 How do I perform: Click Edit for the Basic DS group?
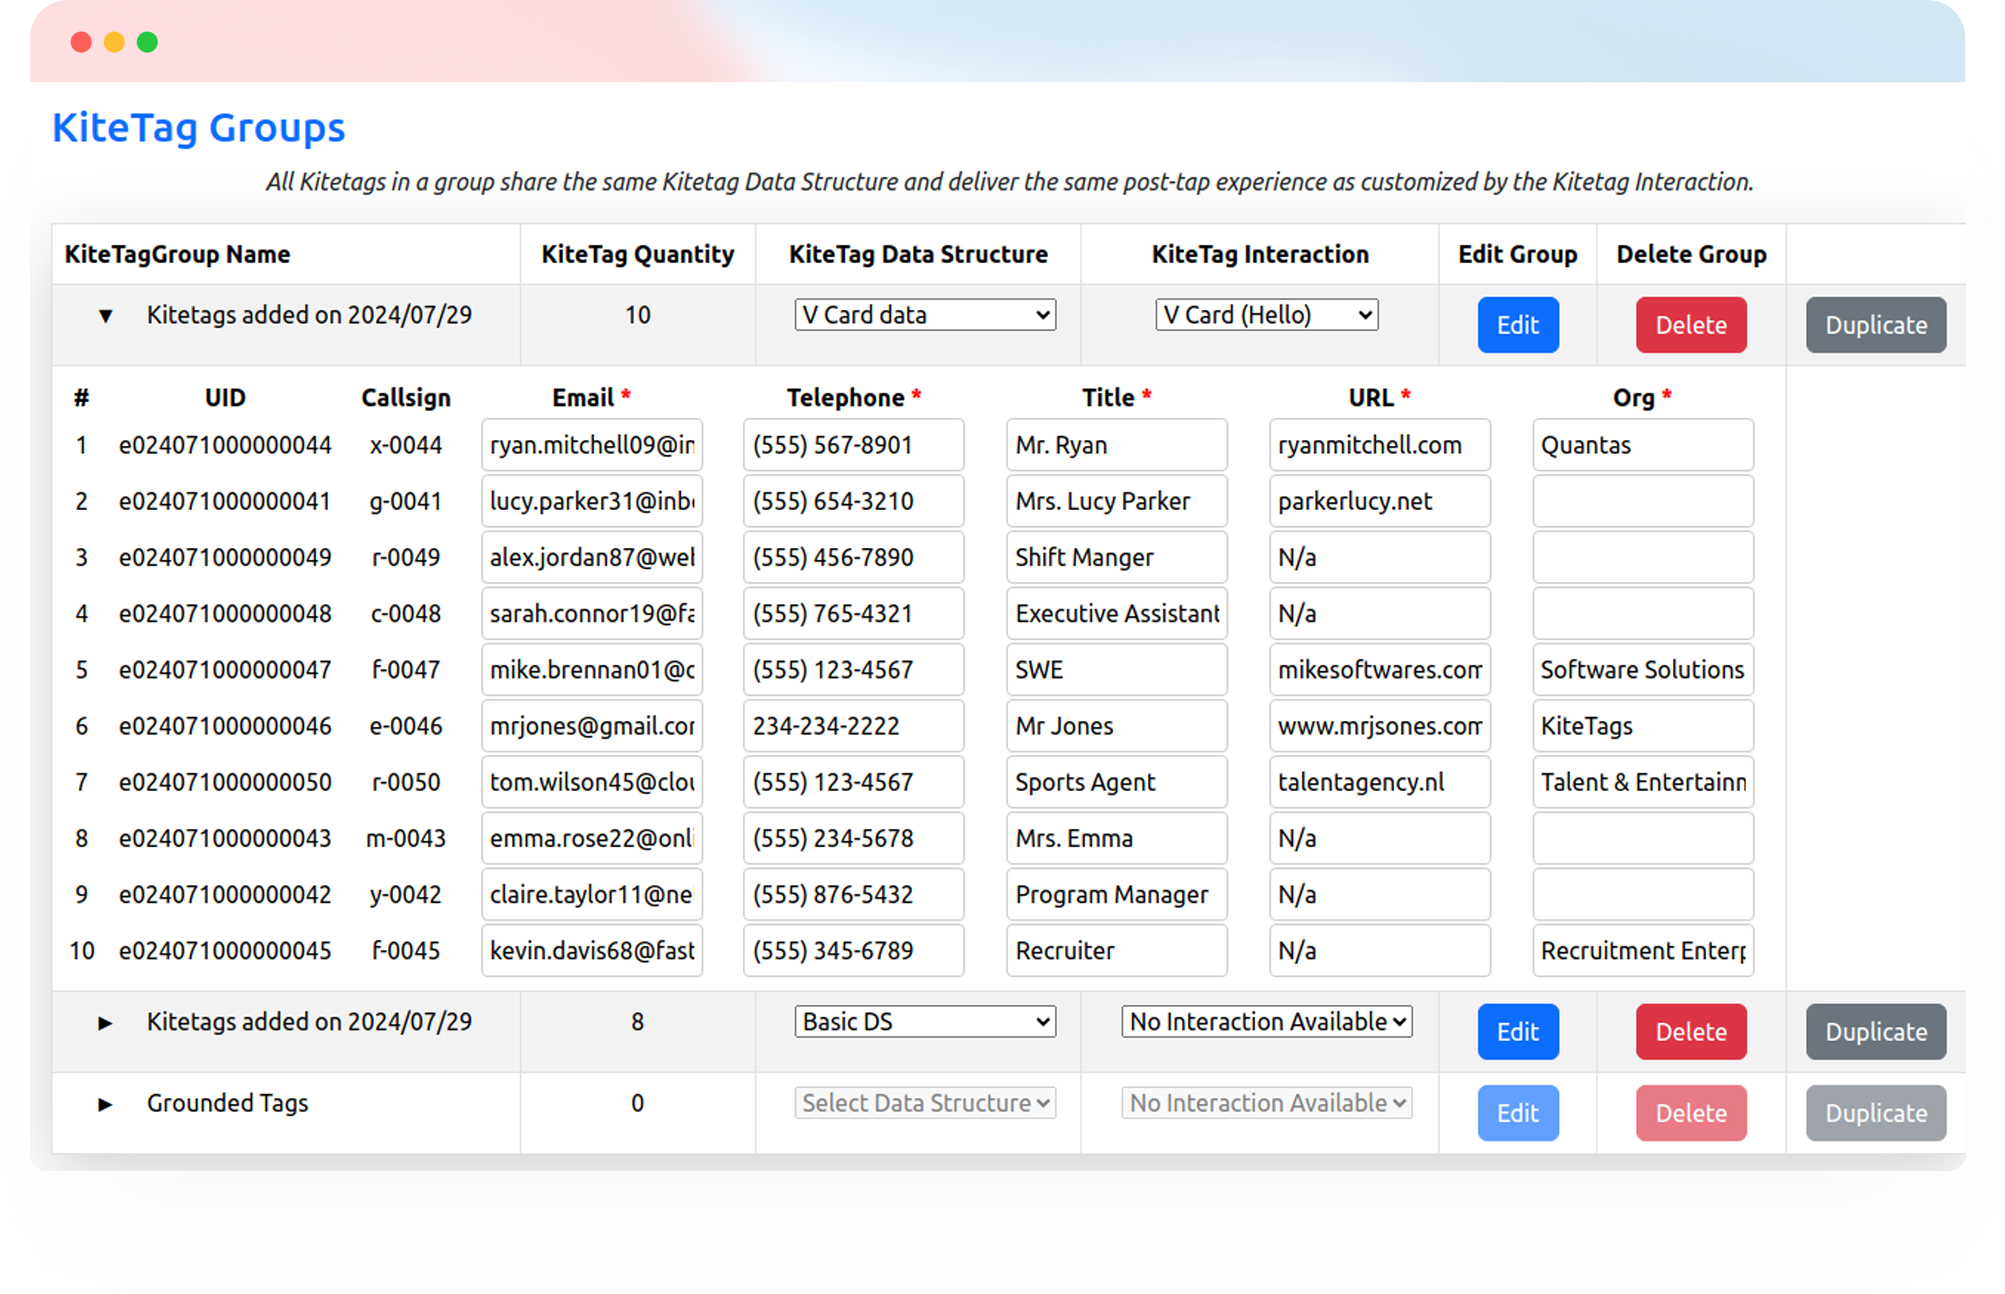tap(1517, 1032)
